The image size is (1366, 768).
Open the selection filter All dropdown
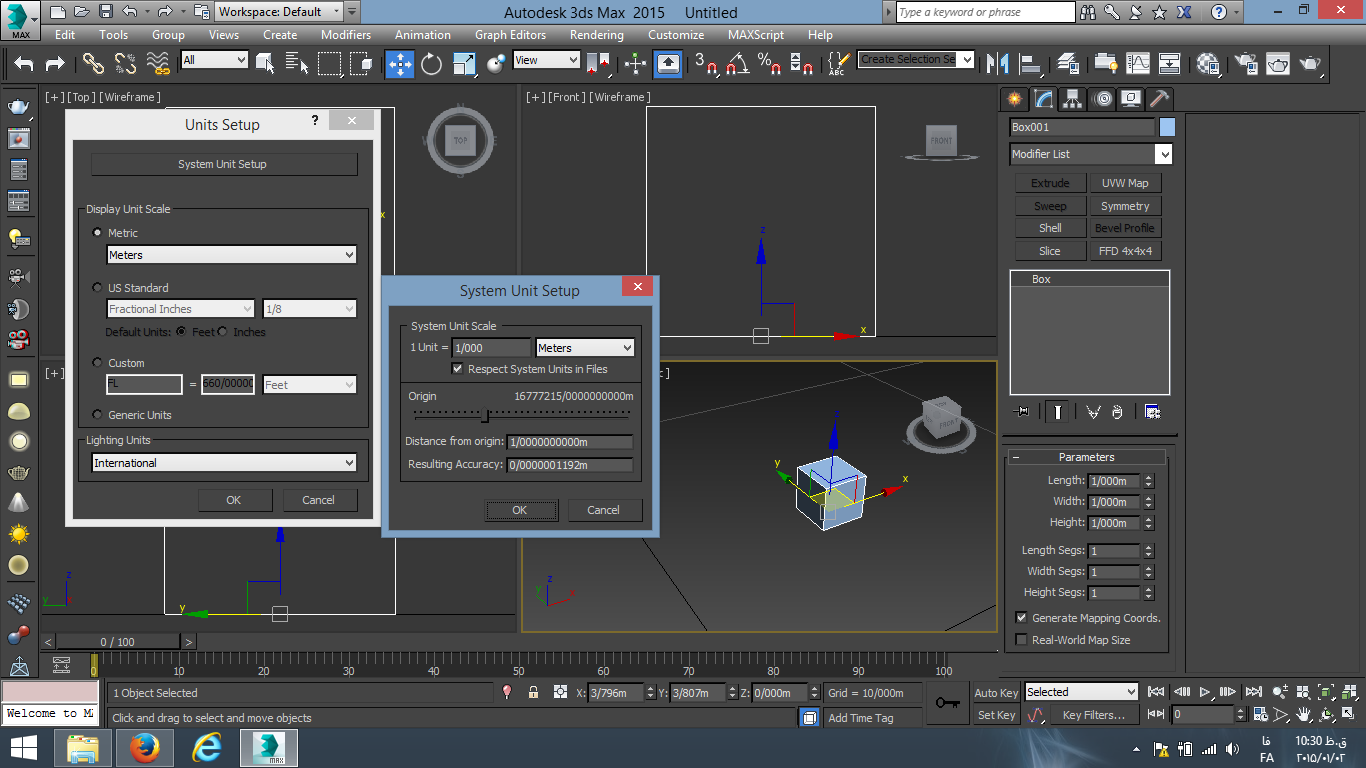click(x=214, y=60)
